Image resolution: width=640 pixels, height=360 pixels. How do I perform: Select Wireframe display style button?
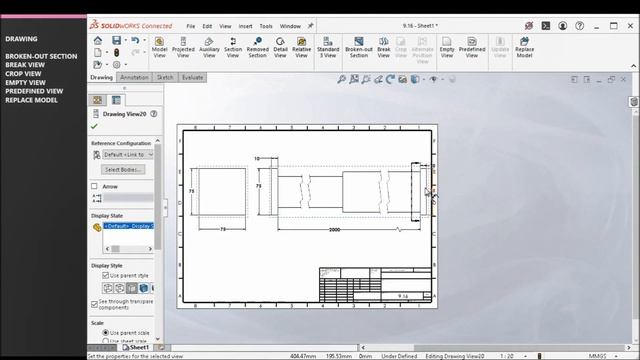108,288
